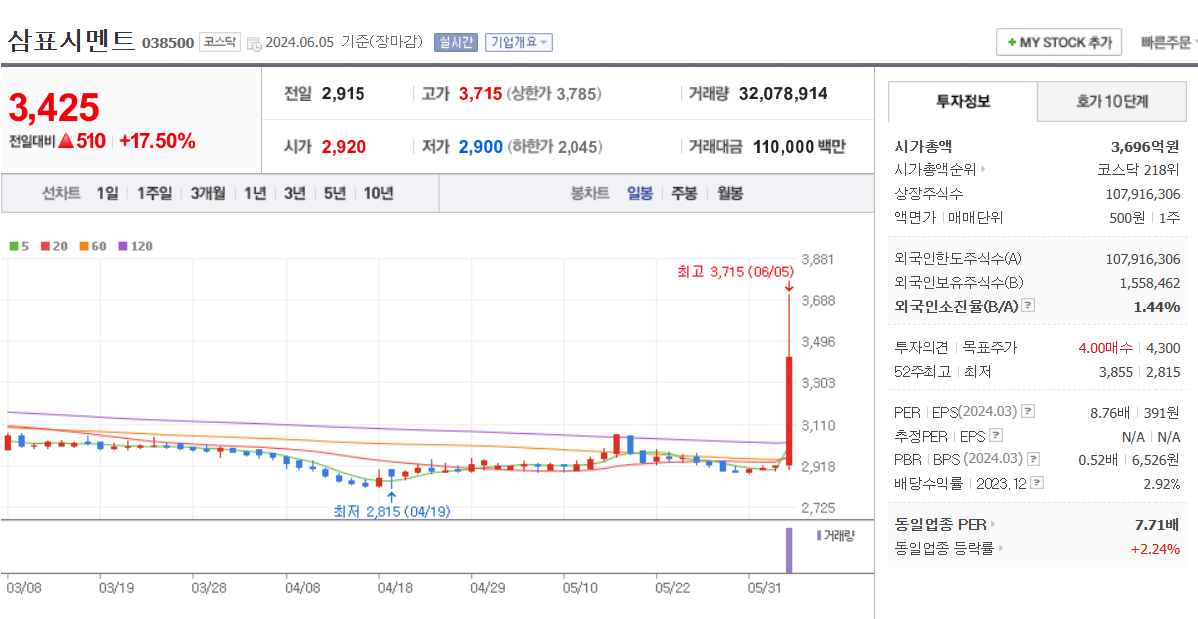Switch to the 투자정보 tab
1198x619 pixels.
click(963, 101)
